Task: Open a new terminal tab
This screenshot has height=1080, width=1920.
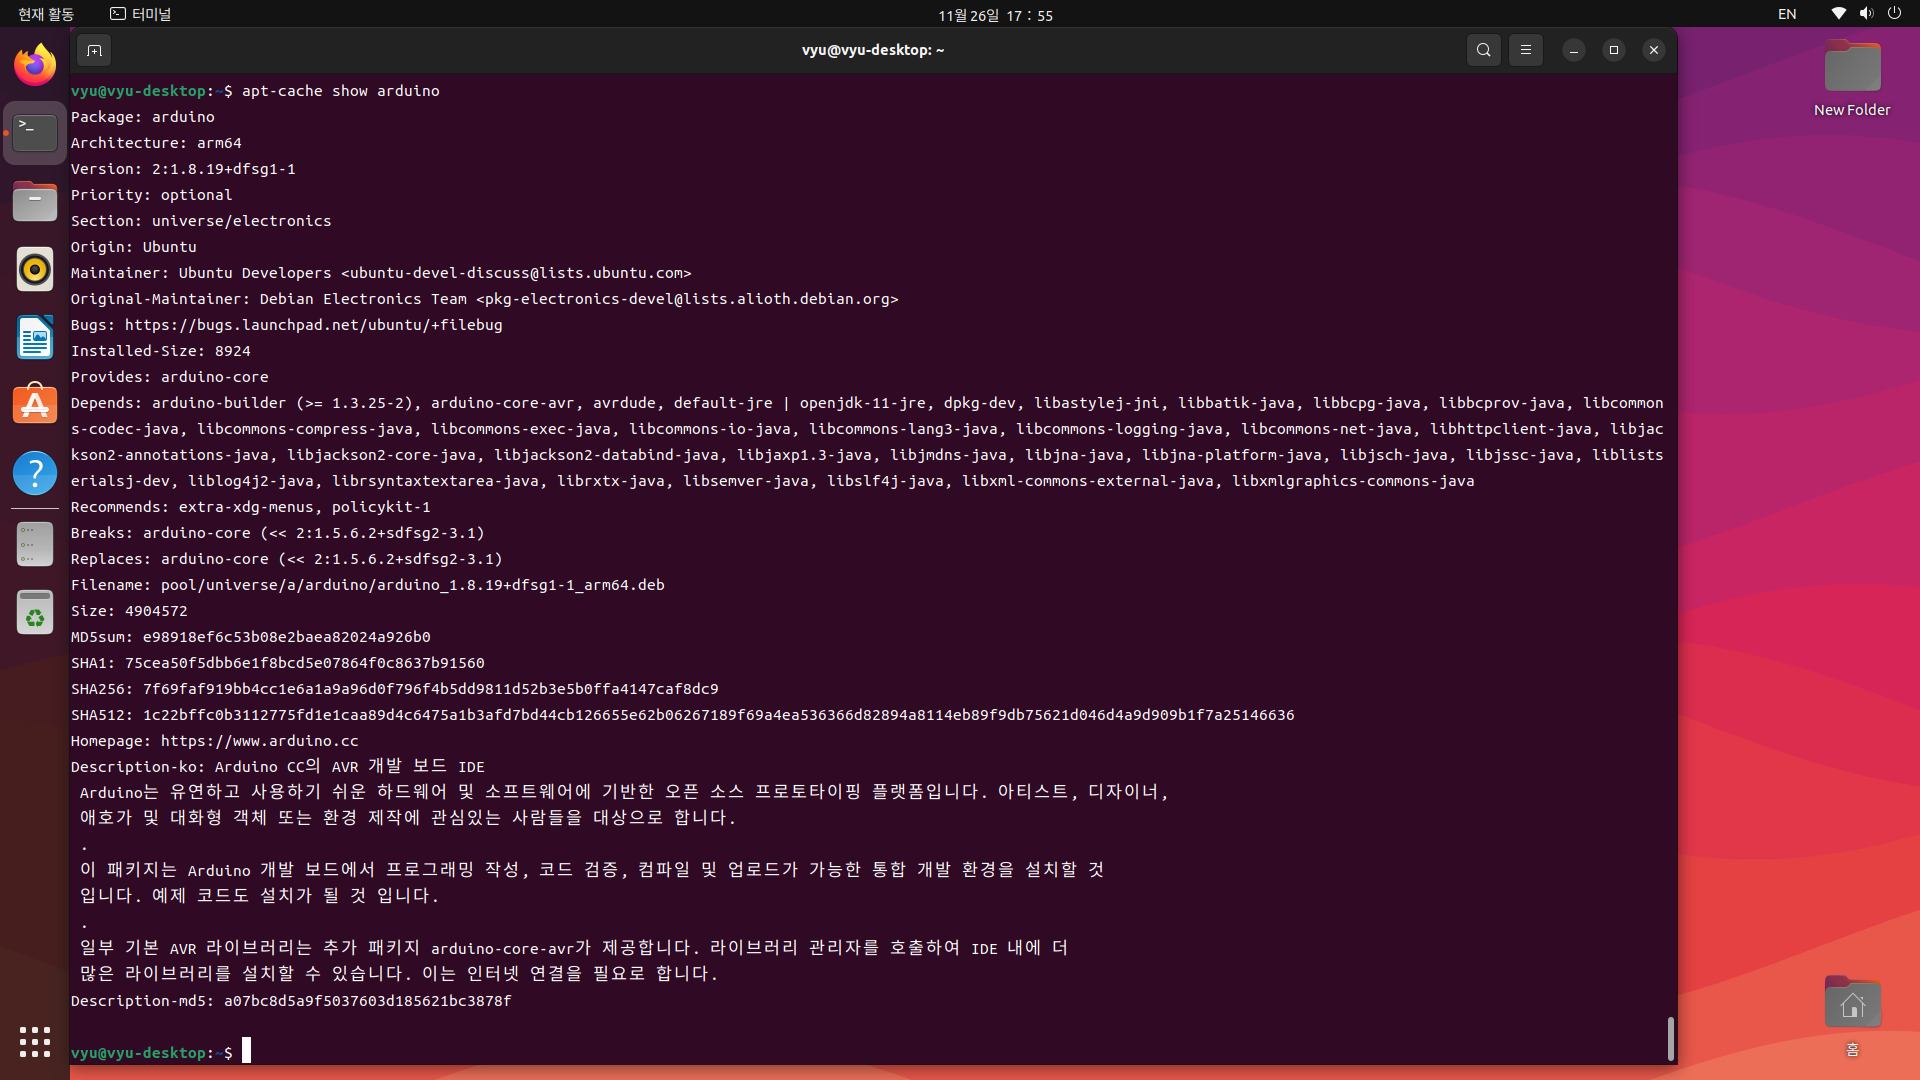Action: click(94, 50)
